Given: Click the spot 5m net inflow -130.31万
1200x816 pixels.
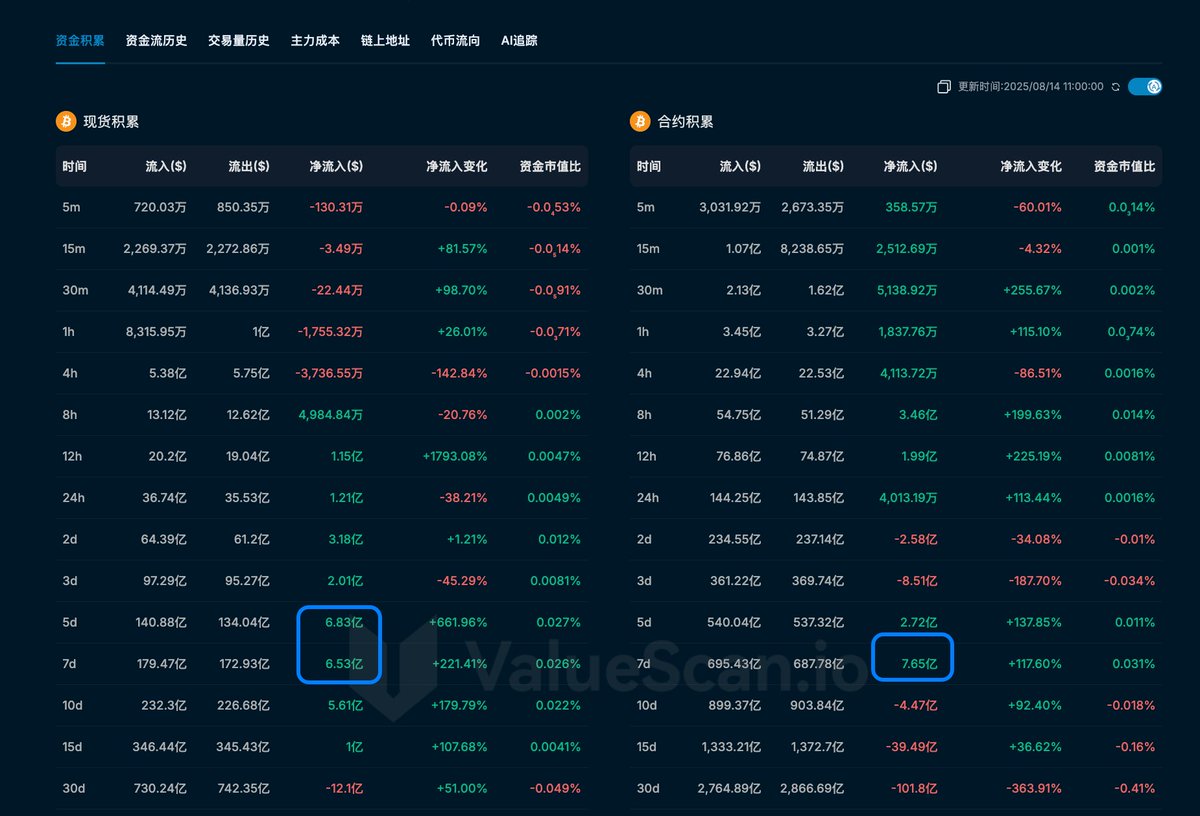Looking at the screenshot, I should coord(336,208).
